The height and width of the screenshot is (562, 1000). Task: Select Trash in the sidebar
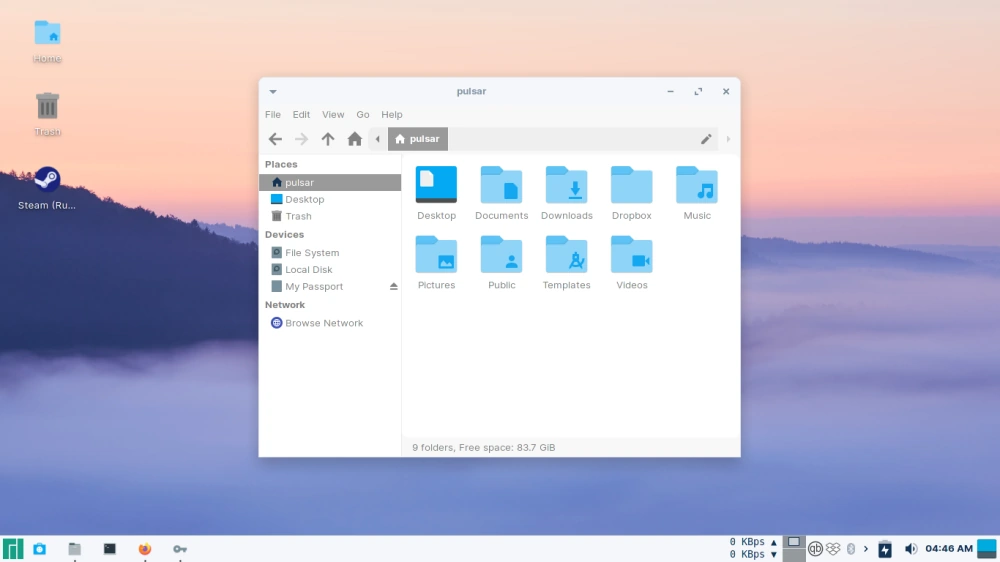point(330,216)
